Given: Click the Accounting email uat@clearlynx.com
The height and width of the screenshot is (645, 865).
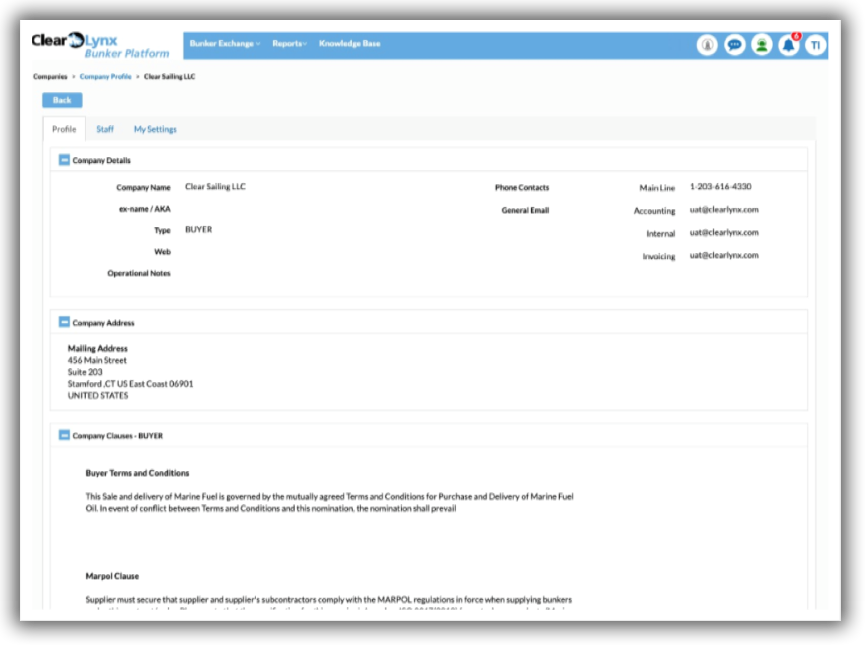Looking at the screenshot, I should tap(724, 210).
